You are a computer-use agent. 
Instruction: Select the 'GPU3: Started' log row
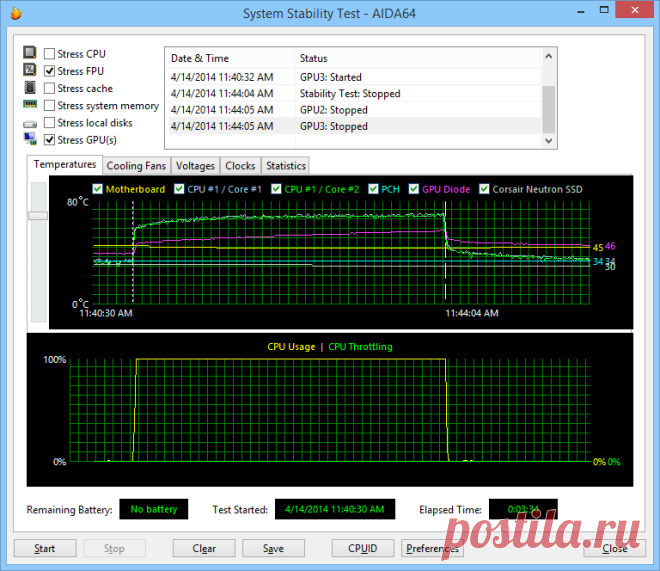click(354, 77)
